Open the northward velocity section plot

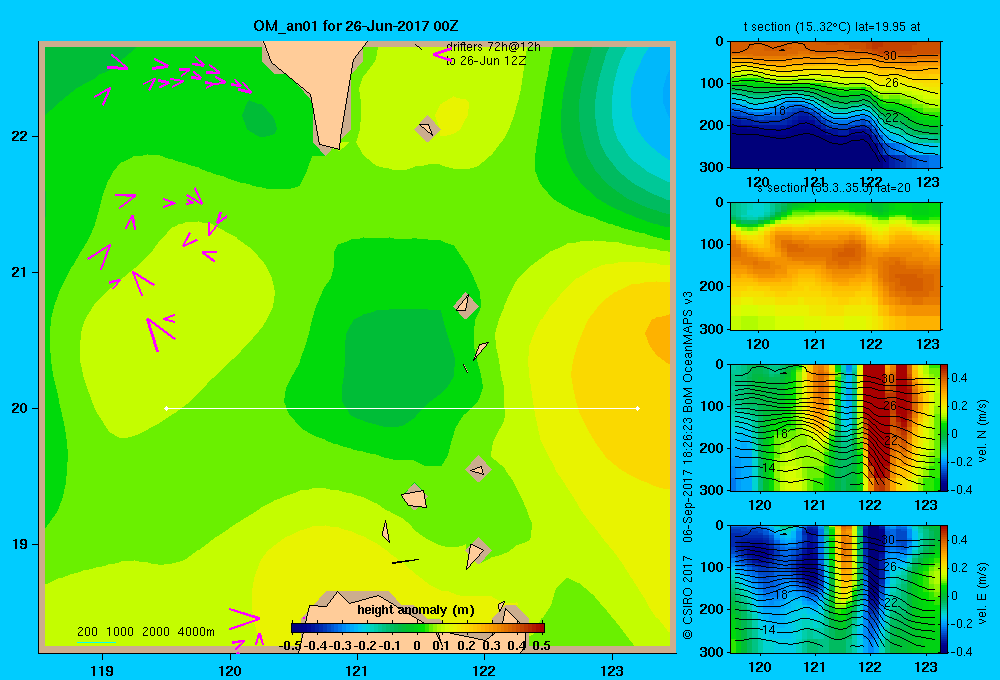(x=835, y=427)
